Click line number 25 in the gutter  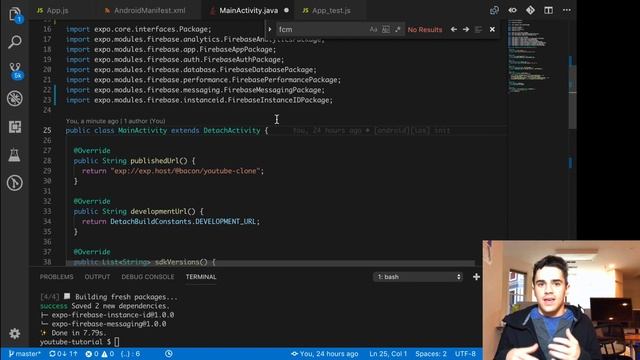pyautogui.click(x=47, y=131)
